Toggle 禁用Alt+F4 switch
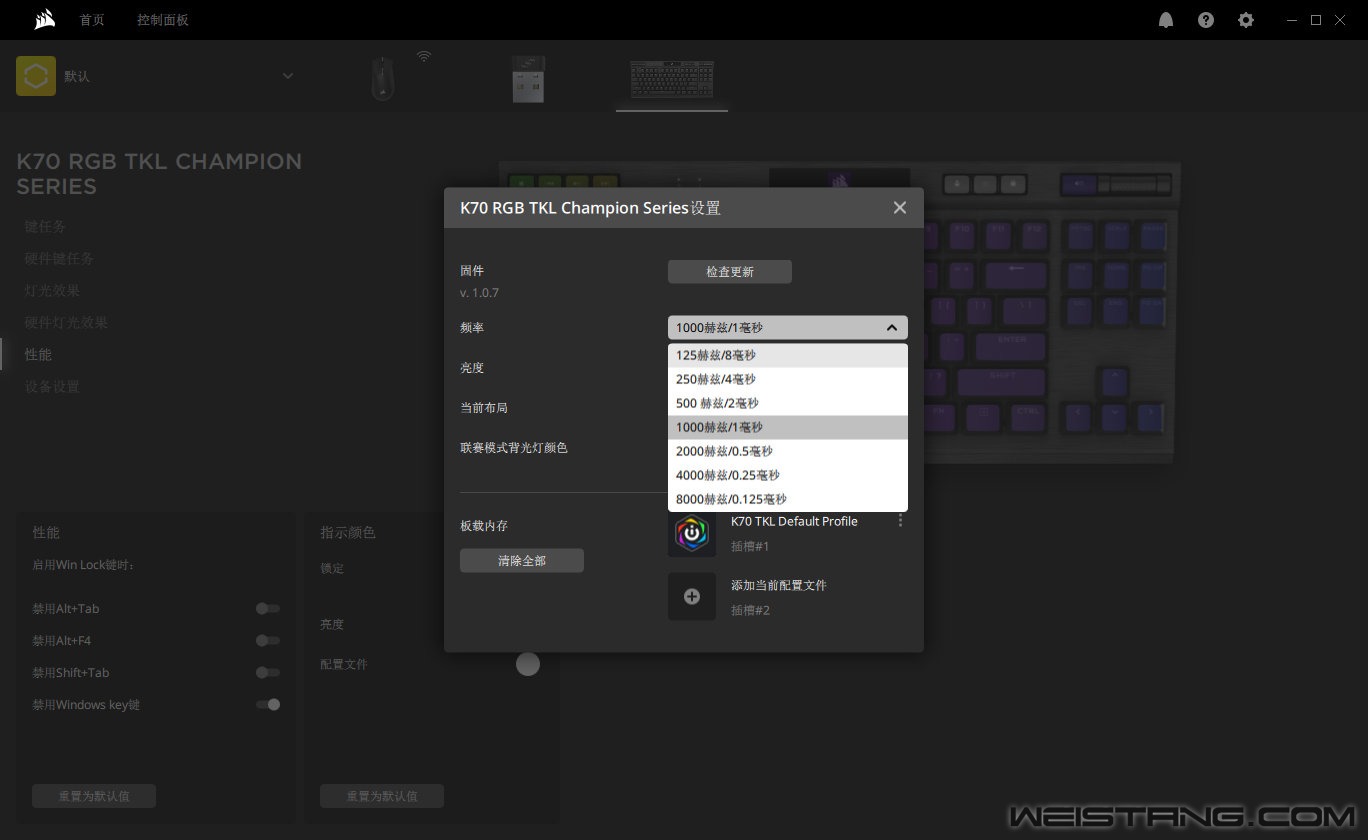The width and height of the screenshot is (1368, 840). click(x=268, y=640)
